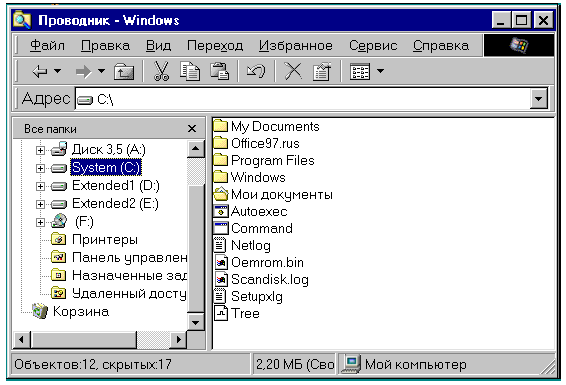Open the address bar dropdown
566x385 pixels.
click(539, 98)
